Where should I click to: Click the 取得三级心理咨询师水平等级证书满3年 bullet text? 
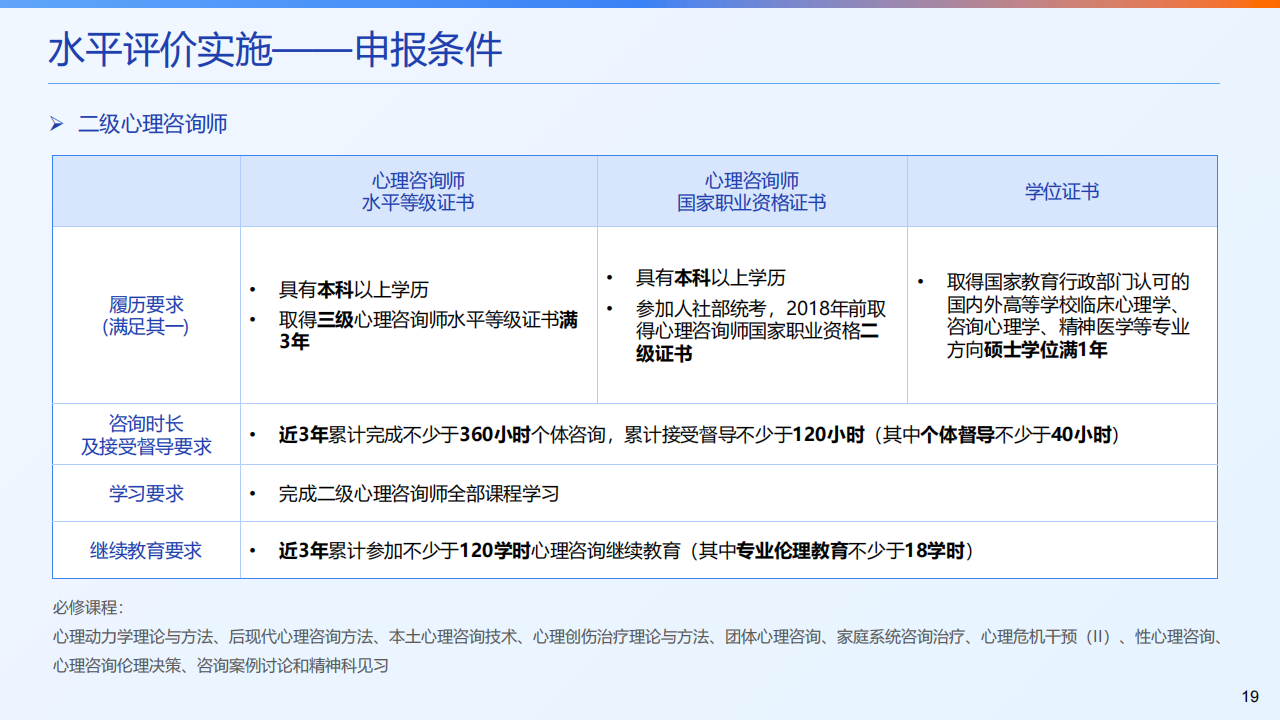click(x=428, y=331)
